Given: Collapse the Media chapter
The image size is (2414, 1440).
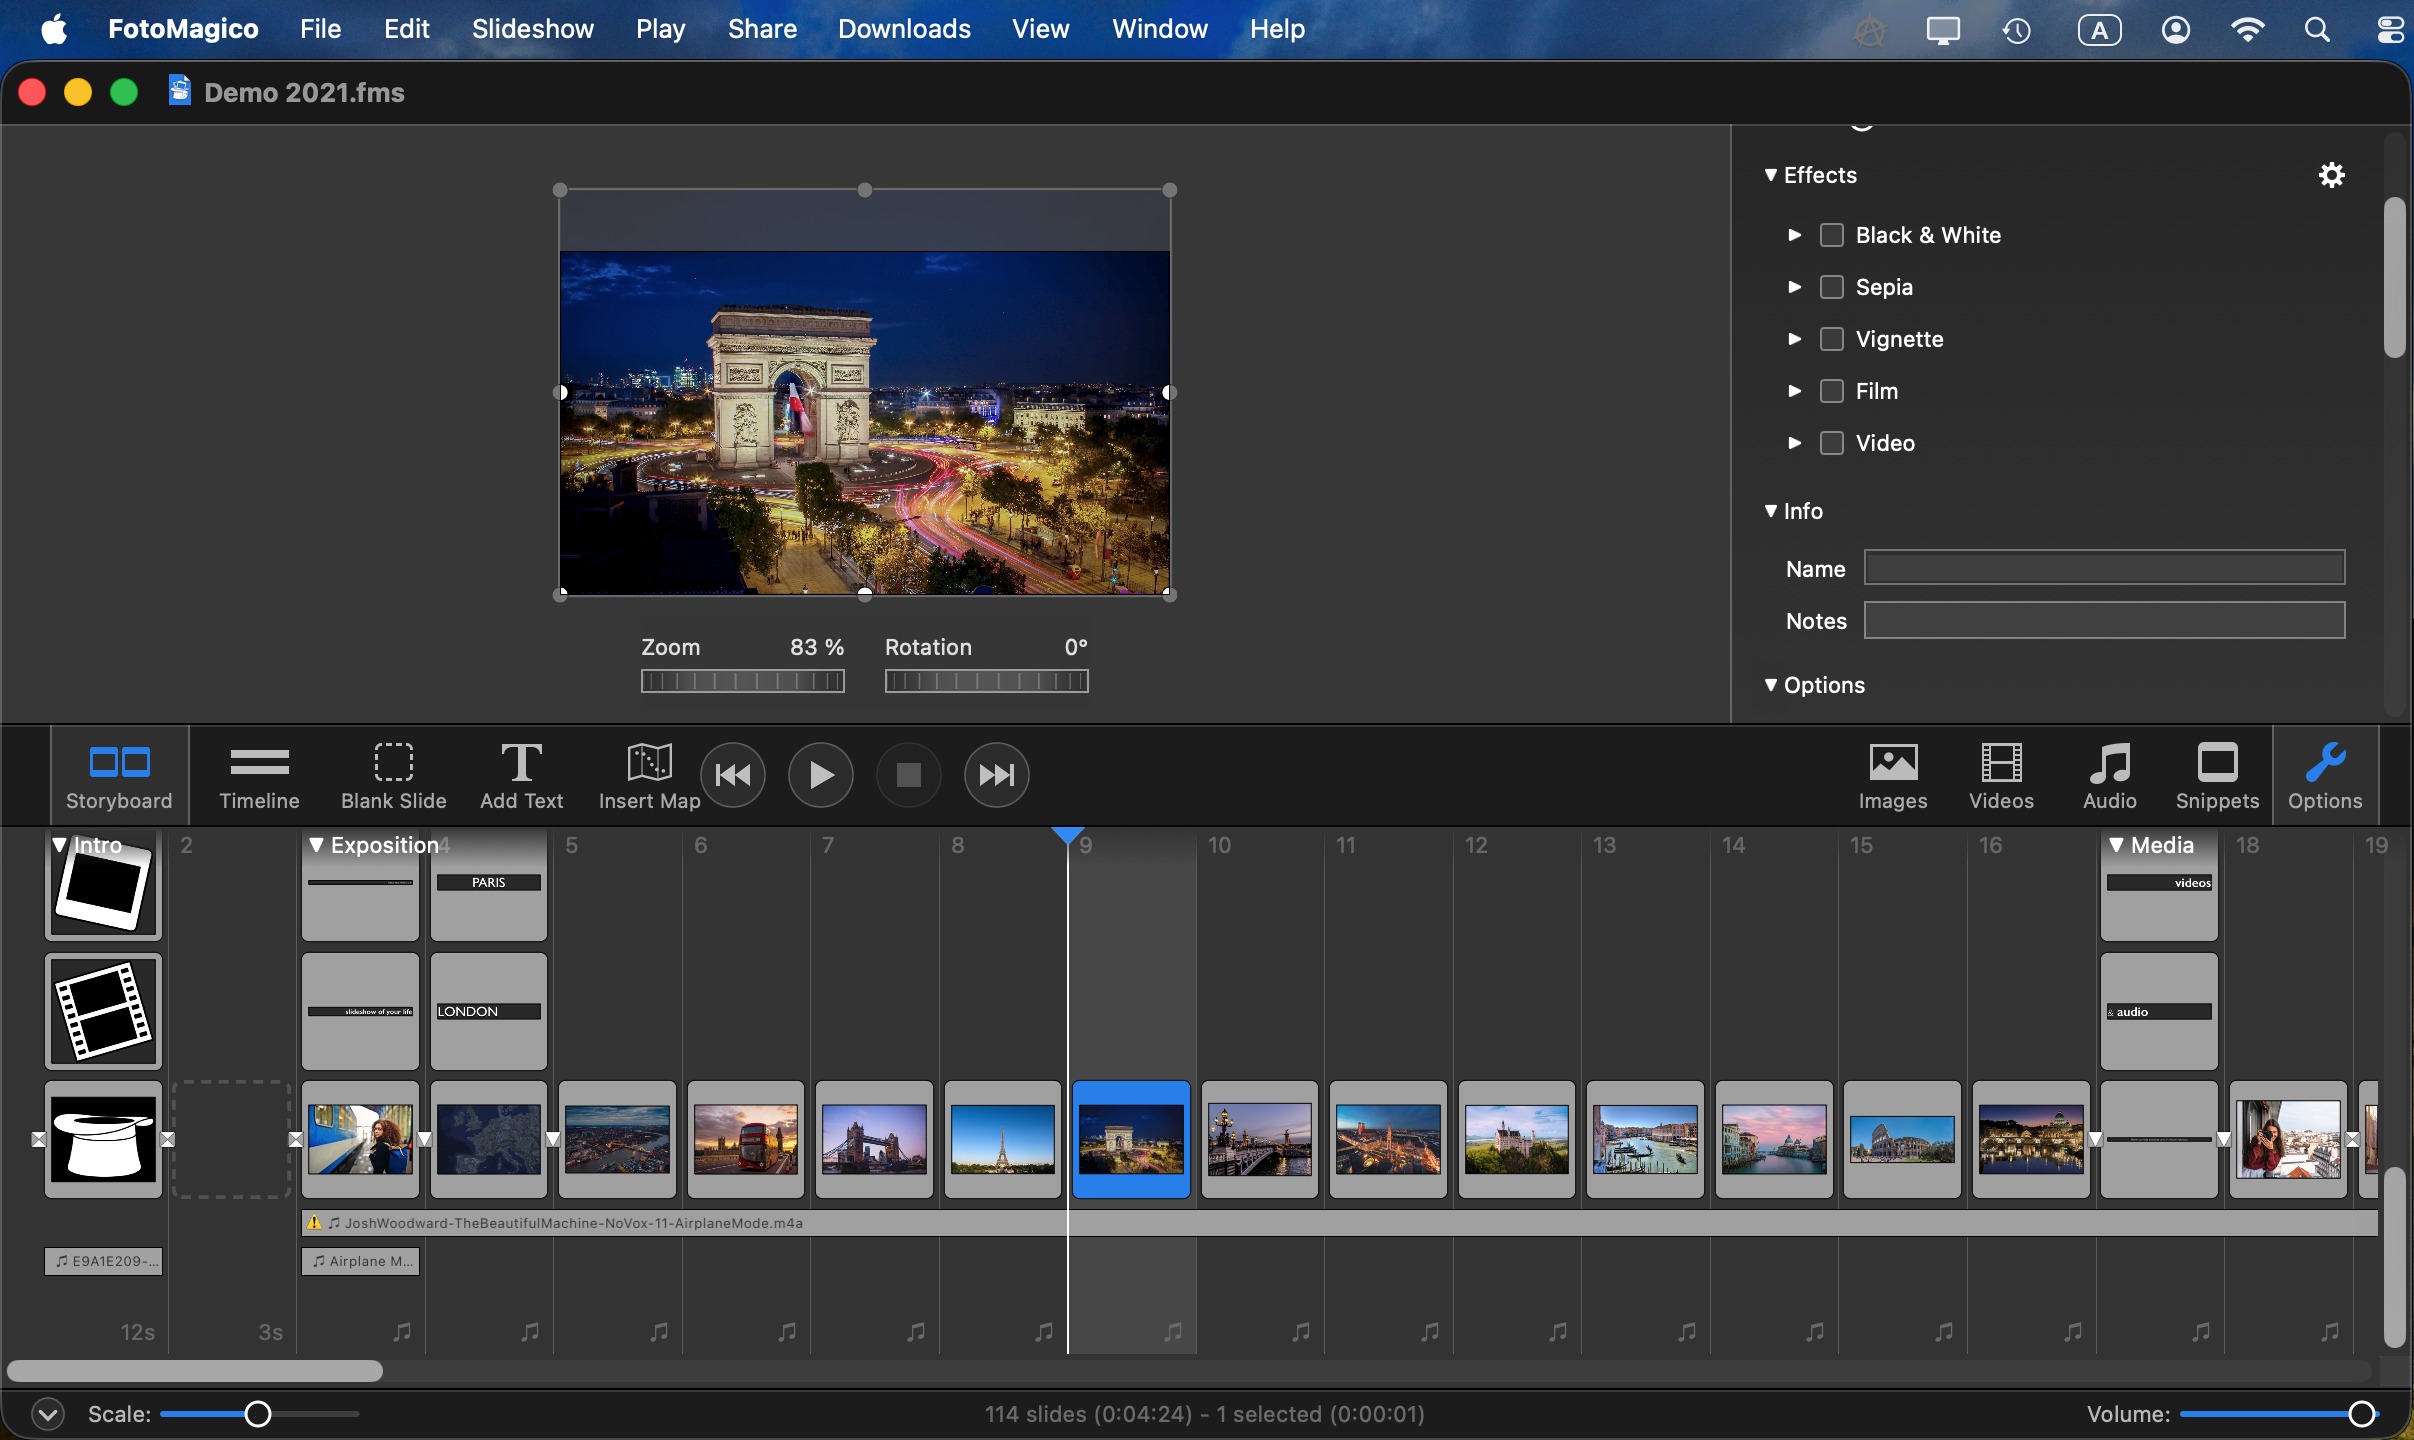Looking at the screenshot, I should [2116, 845].
